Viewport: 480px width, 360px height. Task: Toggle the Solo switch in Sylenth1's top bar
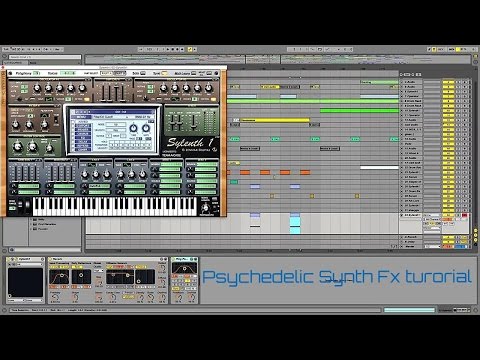pyautogui.click(x=143, y=73)
